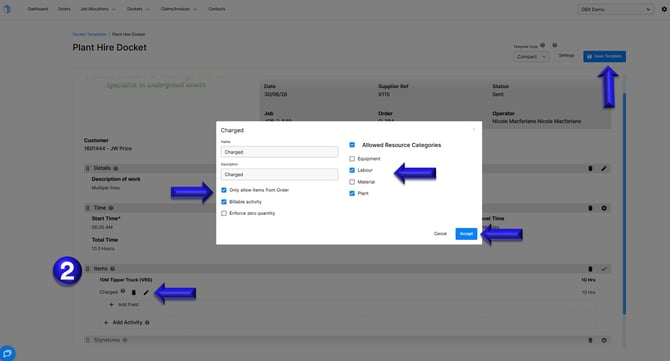
Task: Toggle Allowed Resource Categories select-all checkbox
Action: click(352, 145)
